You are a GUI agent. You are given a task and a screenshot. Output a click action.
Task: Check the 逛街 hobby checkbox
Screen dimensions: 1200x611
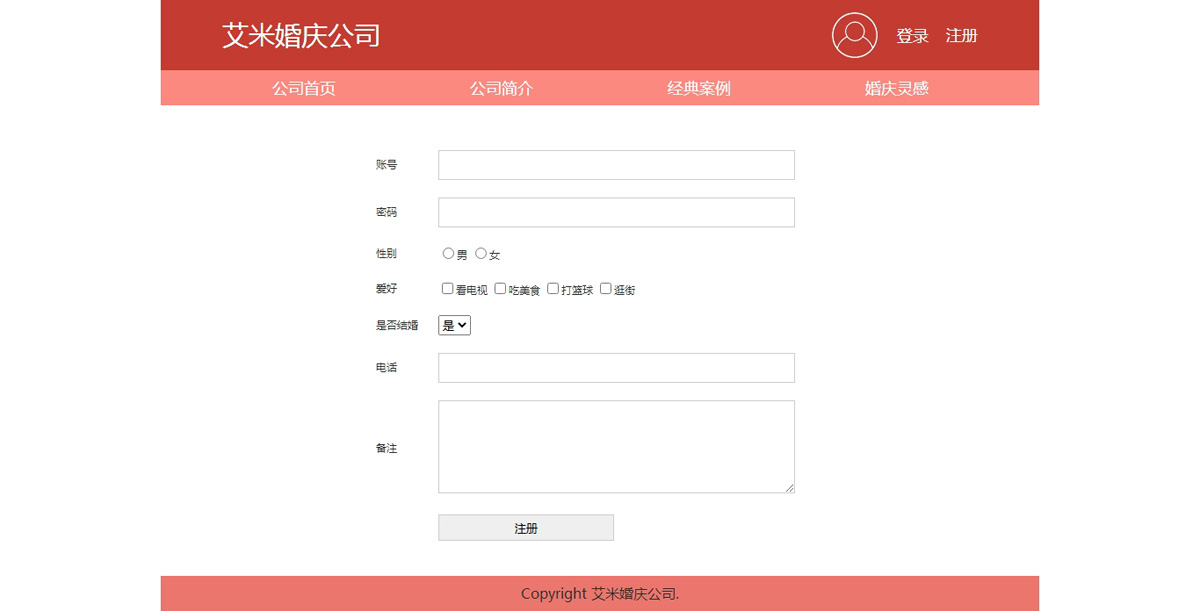click(x=606, y=288)
